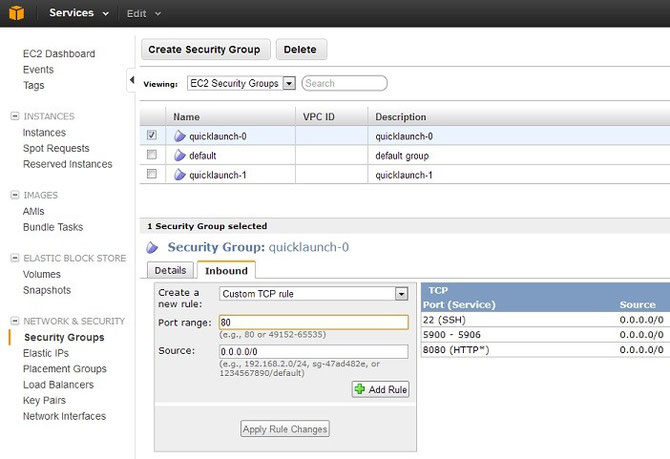The height and width of the screenshot is (459, 670).
Task: Check the default group checkbox
Action: click(x=152, y=155)
